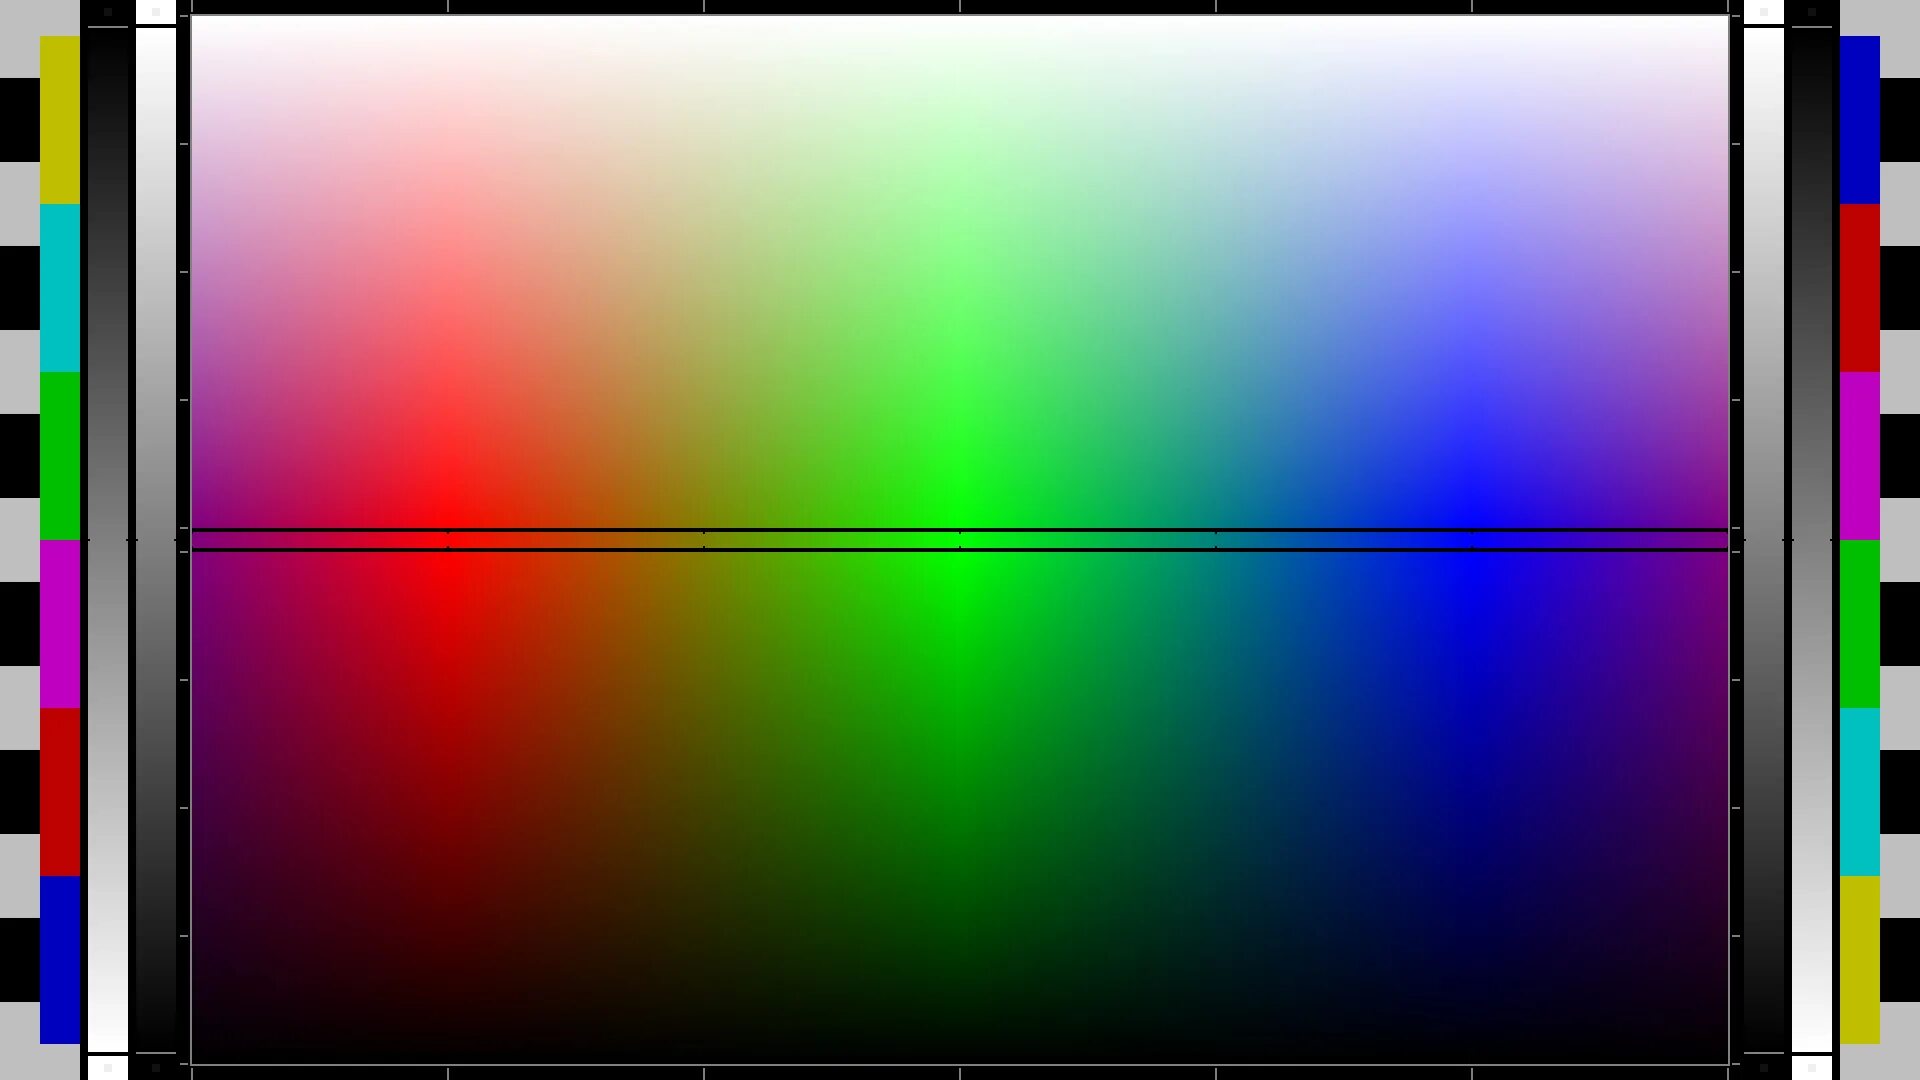Click the yellow swatch on the left edge
Viewport: 1920px width, 1080px height.
click(60, 120)
